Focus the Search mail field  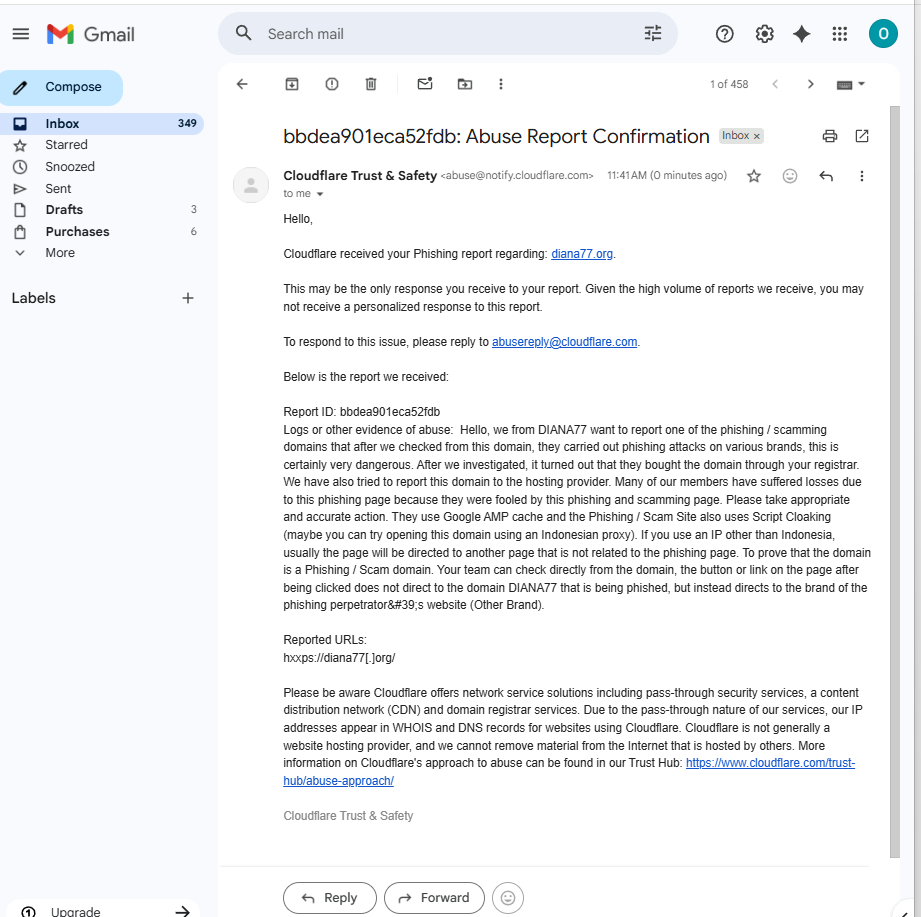coord(446,34)
